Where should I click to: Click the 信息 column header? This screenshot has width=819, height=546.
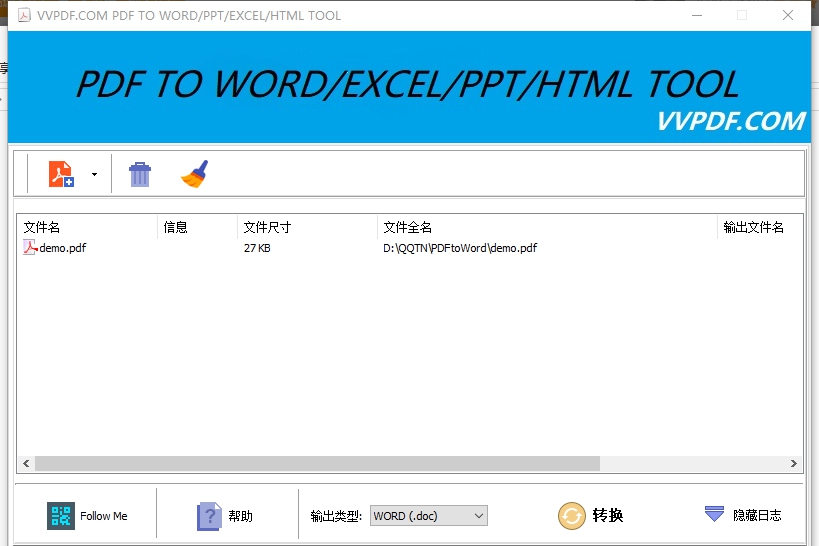pos(197,227)
